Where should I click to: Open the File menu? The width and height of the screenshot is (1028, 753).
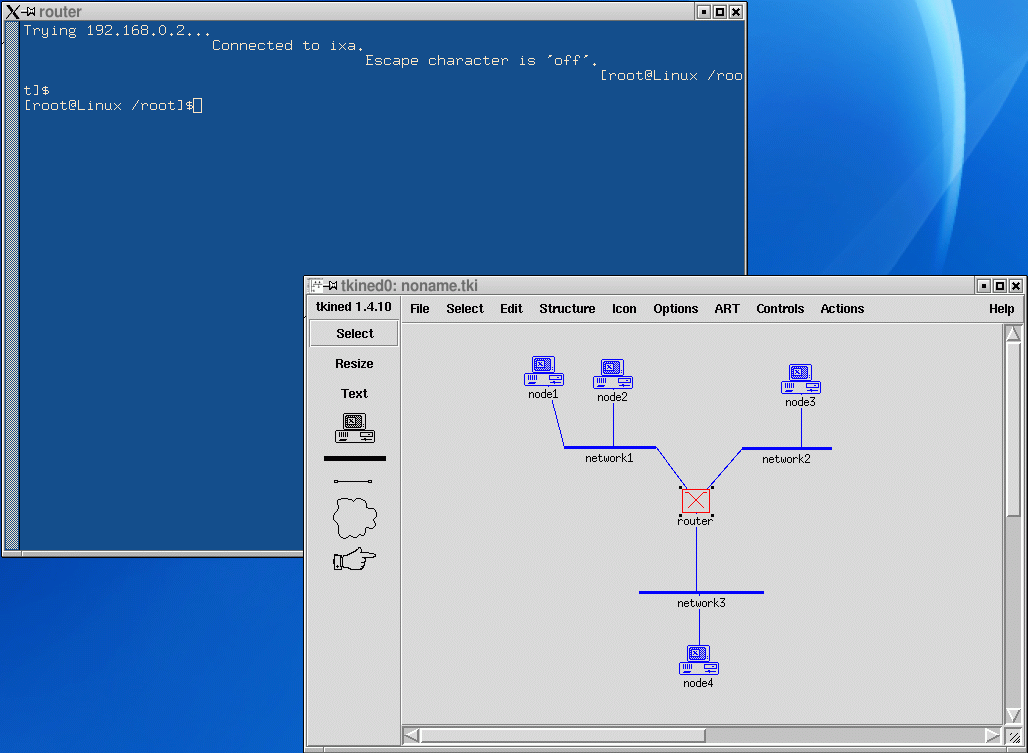[420, 309]
